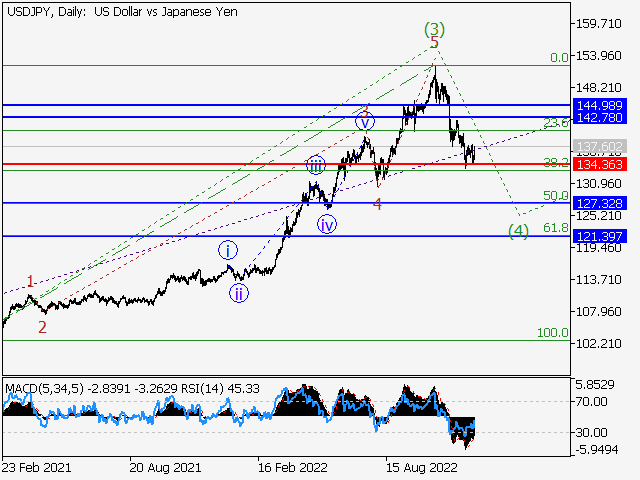Click the green (4) projected wave label
This screenshot has height=480, width=640.
[x=518, y=231]
